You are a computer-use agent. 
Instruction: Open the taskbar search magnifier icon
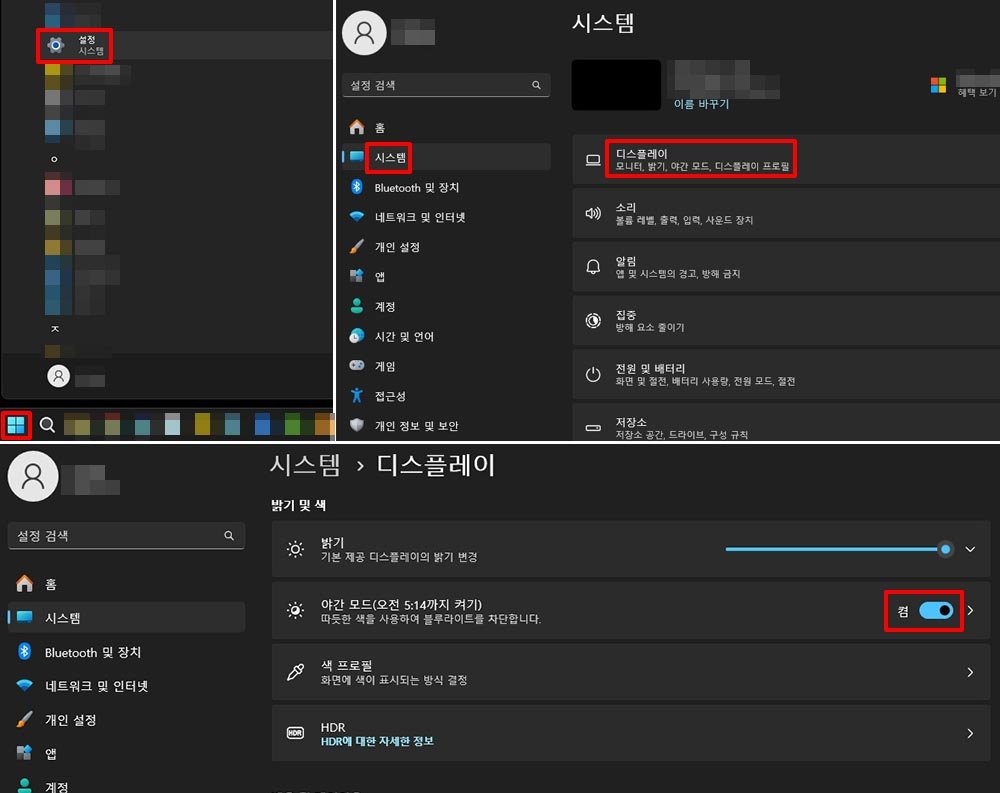tap(47, 425)
